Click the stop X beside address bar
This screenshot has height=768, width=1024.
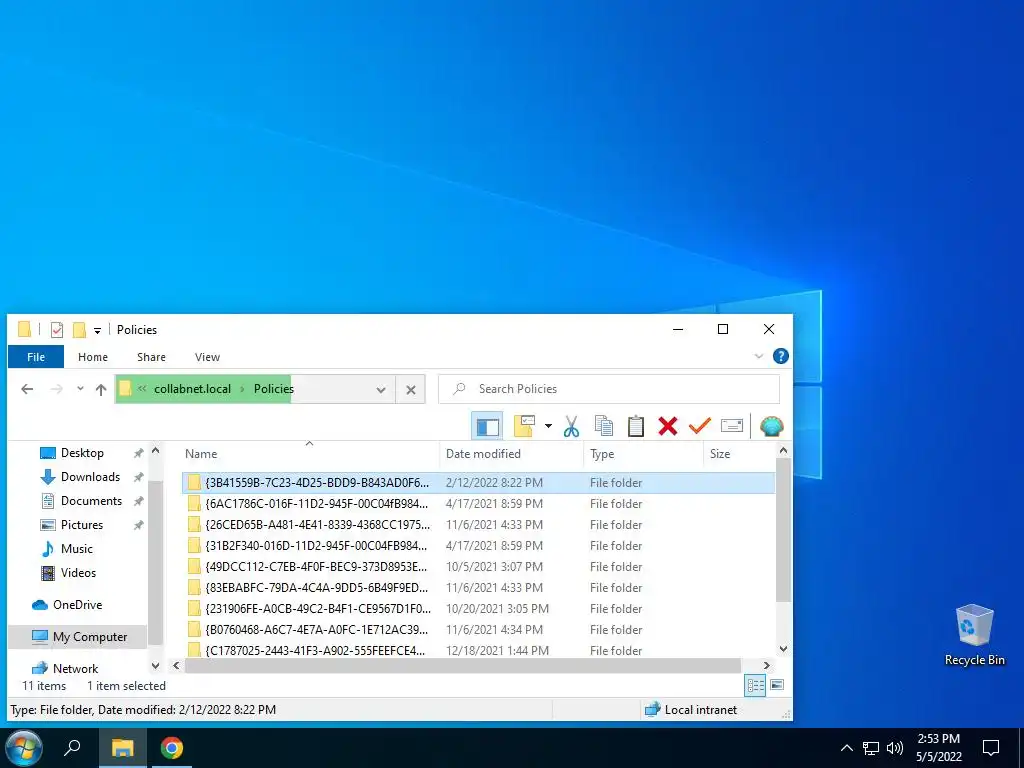coord(411,390)
